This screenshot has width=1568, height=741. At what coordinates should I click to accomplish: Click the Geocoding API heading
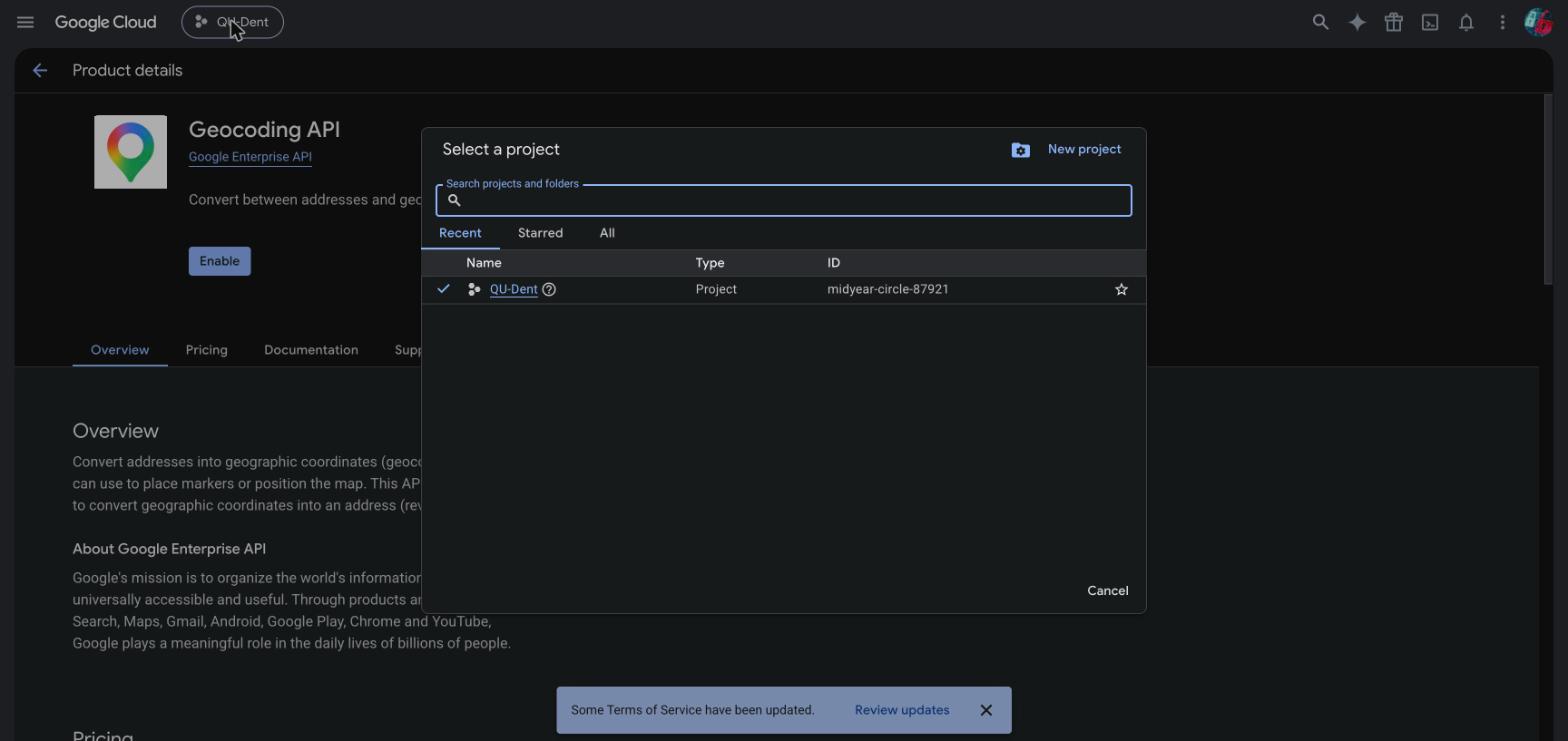pos(264,129)
